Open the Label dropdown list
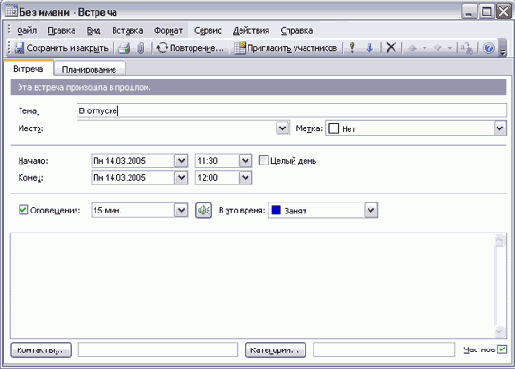Image resolution: width=515 pixels, height=369 pixels. 500,128
